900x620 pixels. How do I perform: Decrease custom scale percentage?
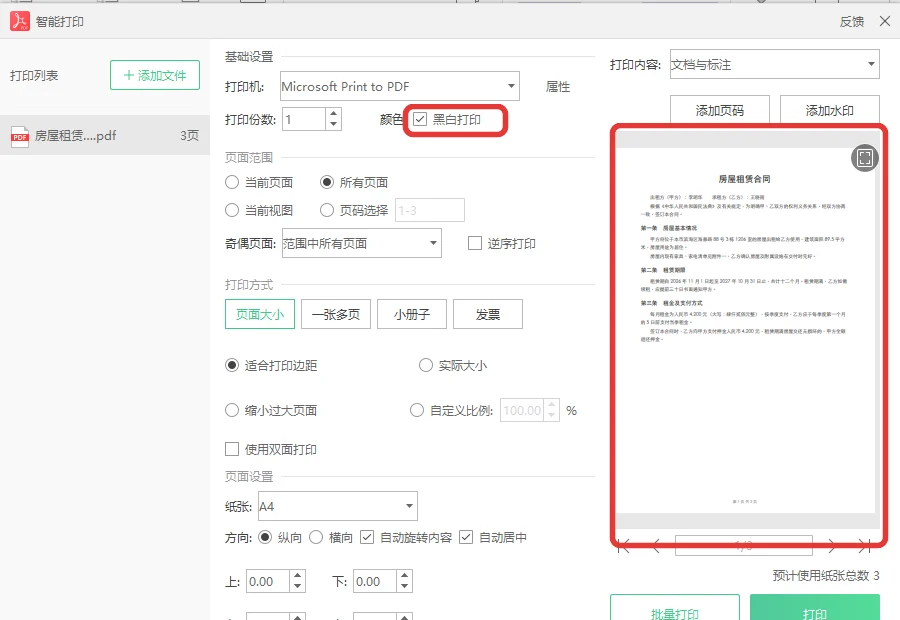552,416
